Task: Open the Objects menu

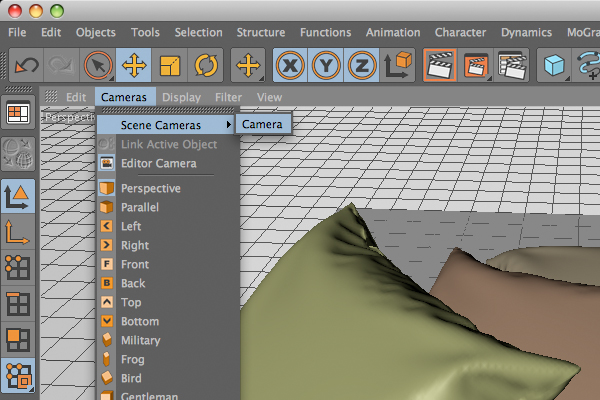Action: pyautogui.click(x=96, y=33)
